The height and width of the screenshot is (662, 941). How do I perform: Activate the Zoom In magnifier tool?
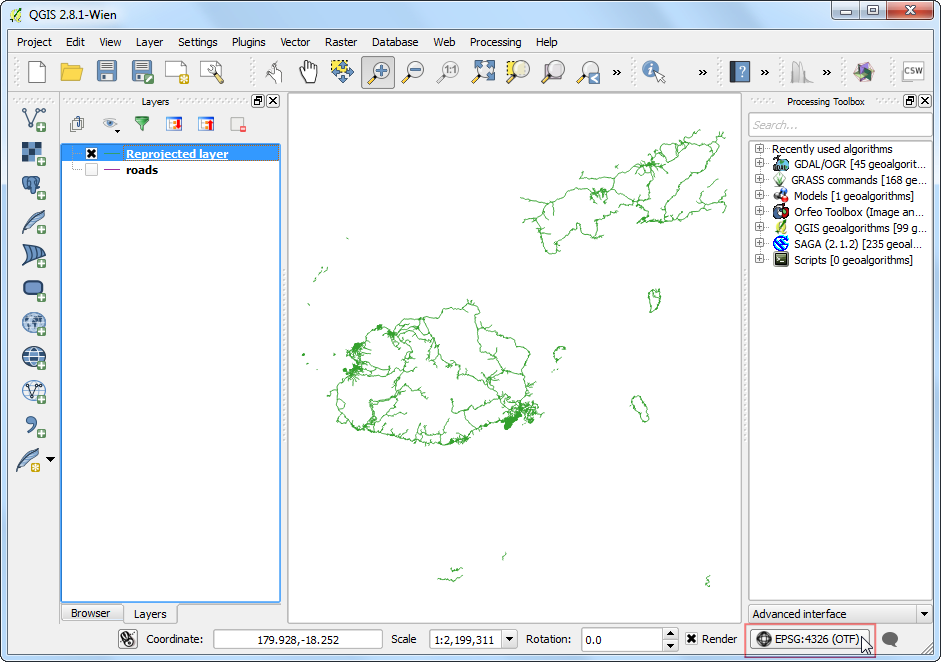(x=378, y=71)
